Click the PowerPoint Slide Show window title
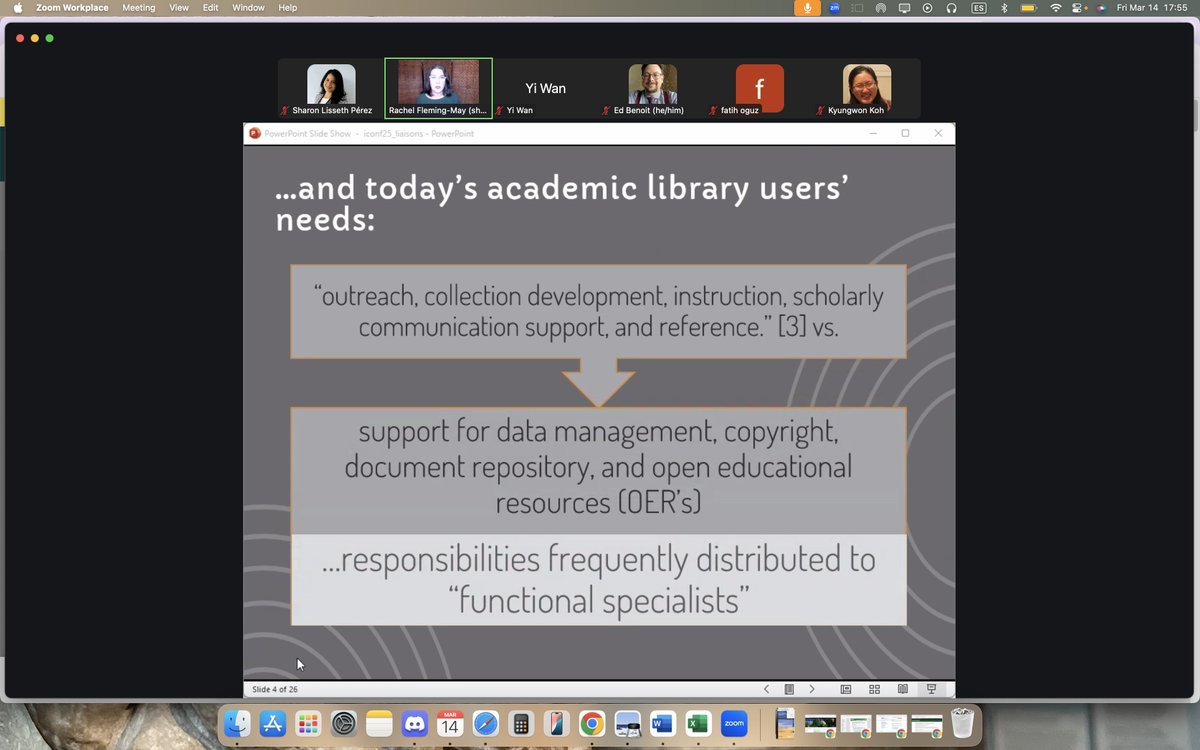The height and width of the screenshot is (750, 1200). pyautogui.click(x=369, y=133)
